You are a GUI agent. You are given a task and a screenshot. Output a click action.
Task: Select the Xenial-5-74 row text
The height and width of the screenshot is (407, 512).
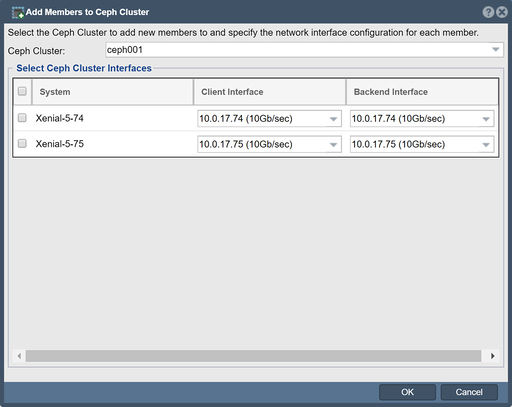[x=60, y=118]
